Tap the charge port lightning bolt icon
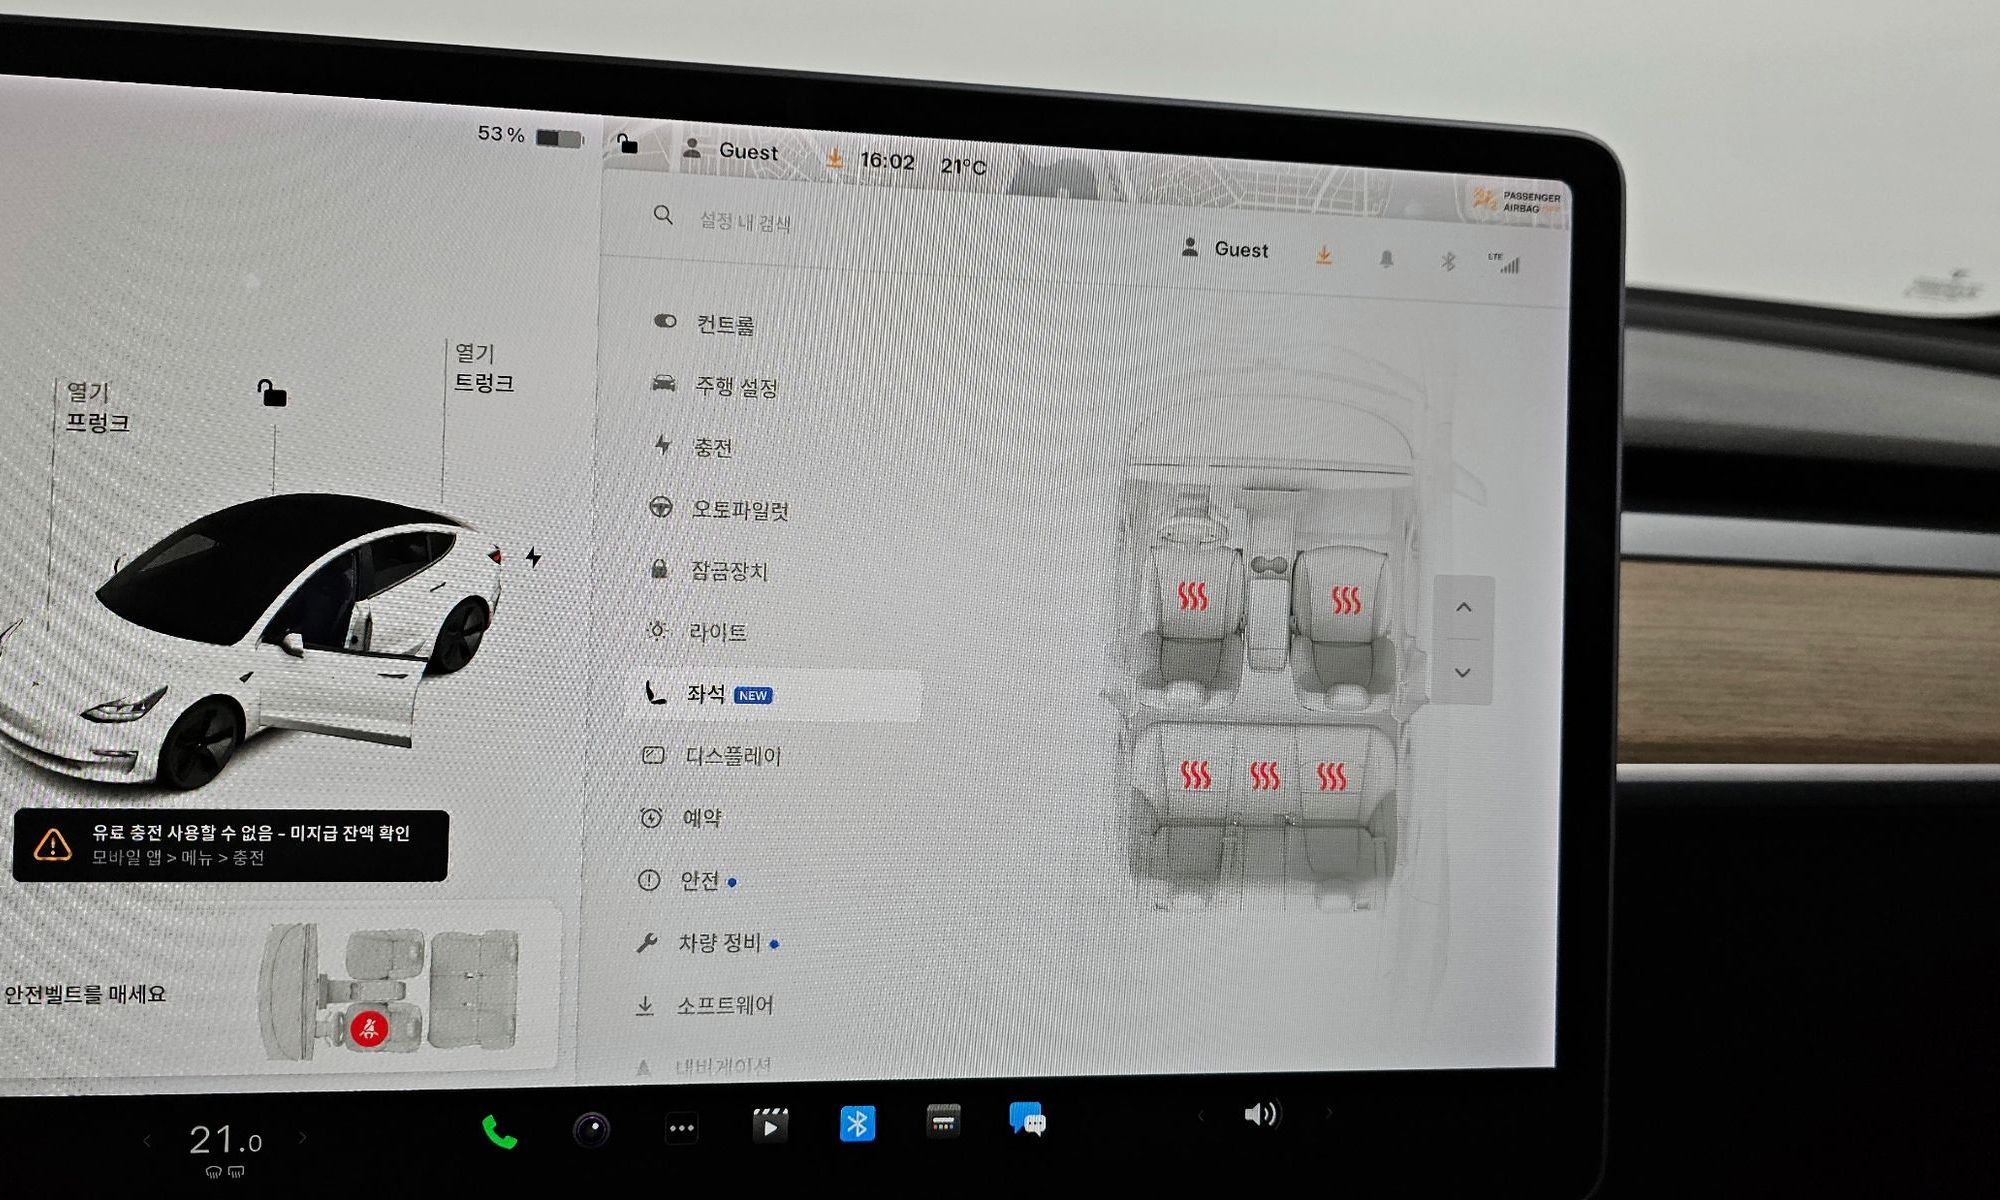This screenshot has width=2000, height=1200. pyautogui.click(x=534, y=557)
